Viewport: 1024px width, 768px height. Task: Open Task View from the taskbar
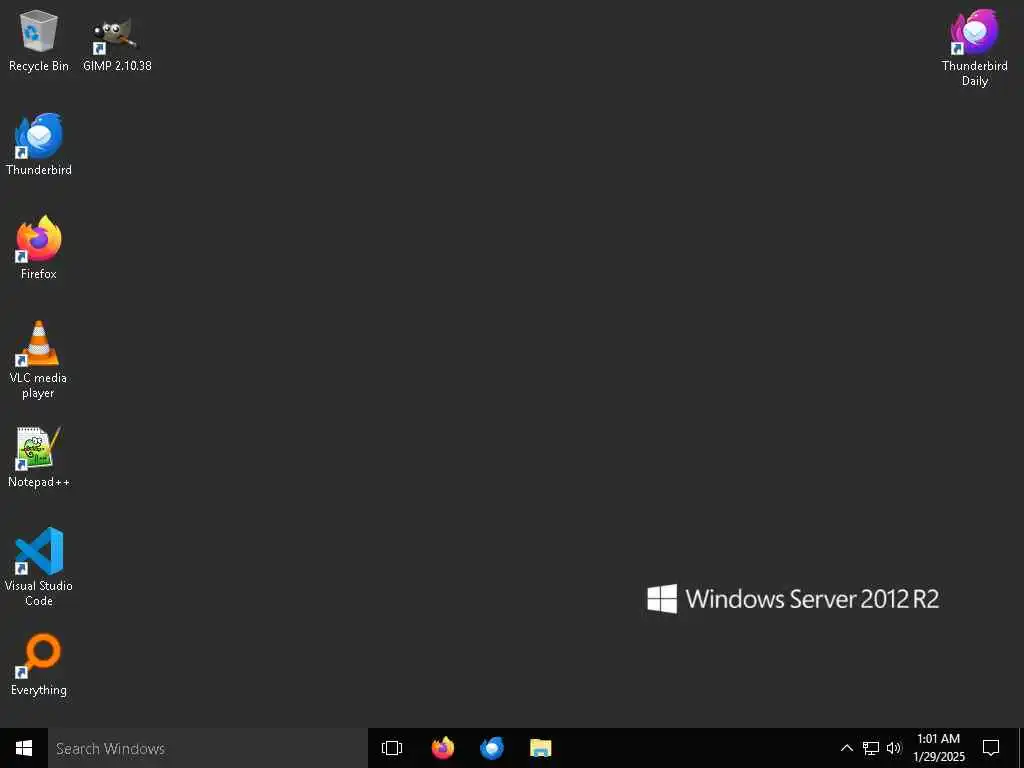392,748
